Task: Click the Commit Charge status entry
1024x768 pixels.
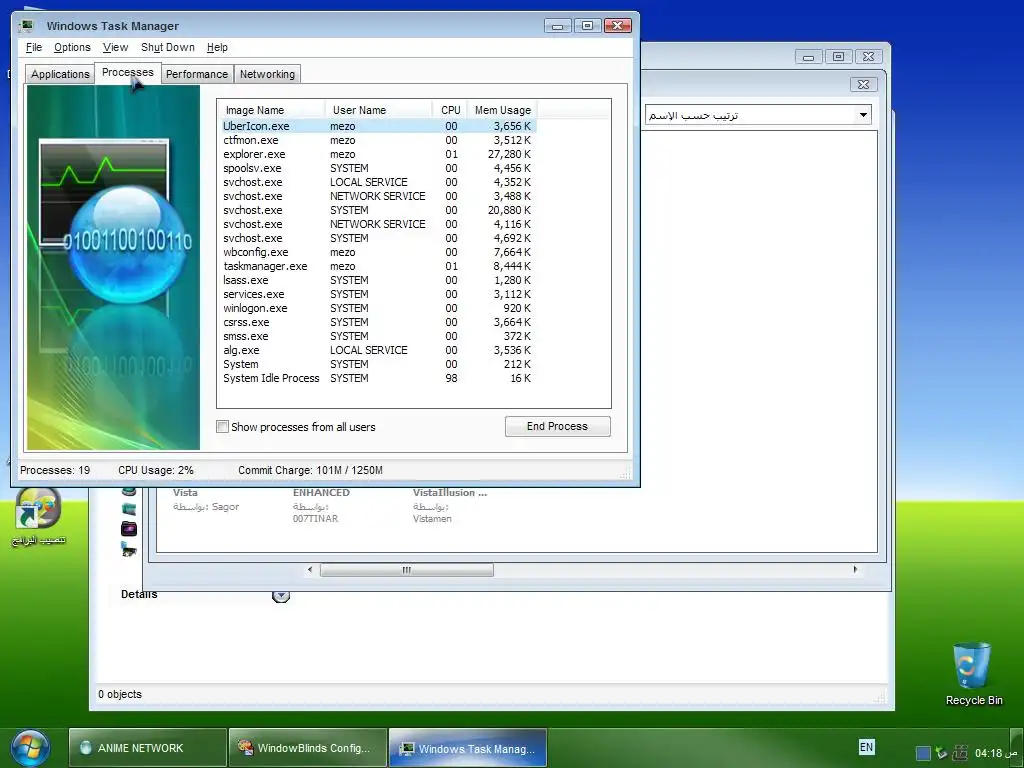Action: pyautogui.click(x=310, y=470)
